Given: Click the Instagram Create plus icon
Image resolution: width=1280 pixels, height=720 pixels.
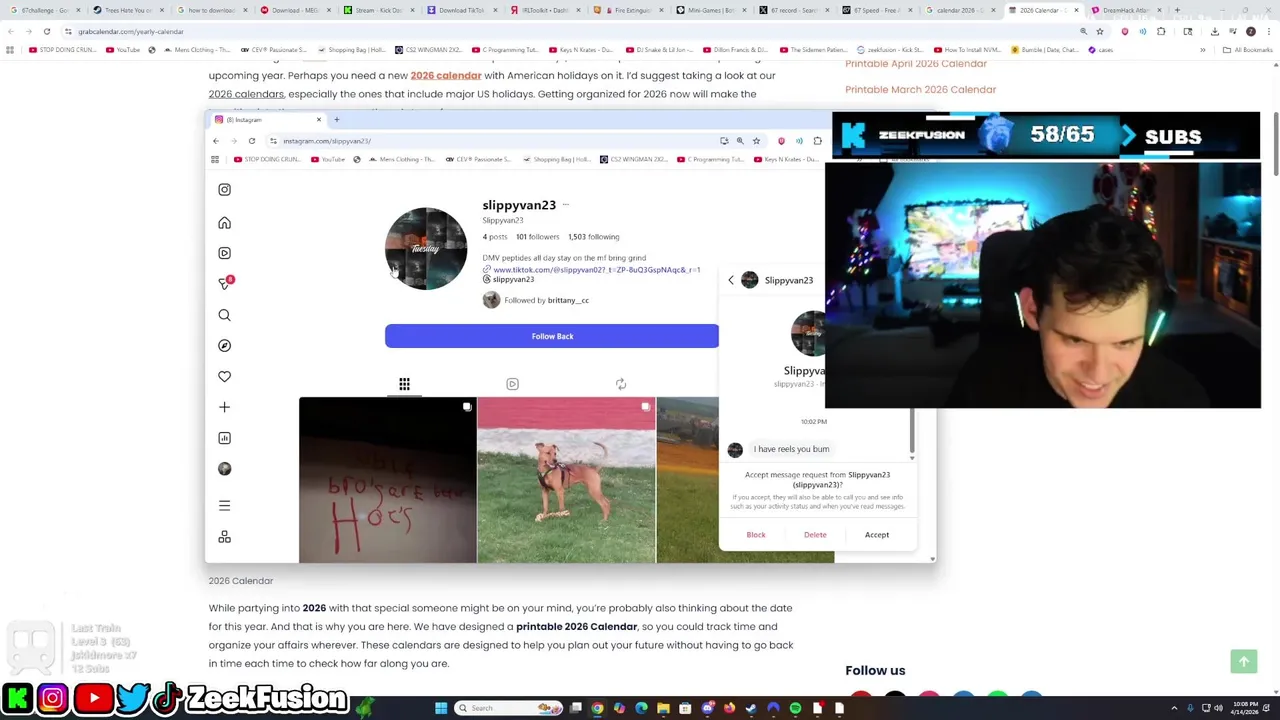Looking at the screenshot, I should point(224,407).
